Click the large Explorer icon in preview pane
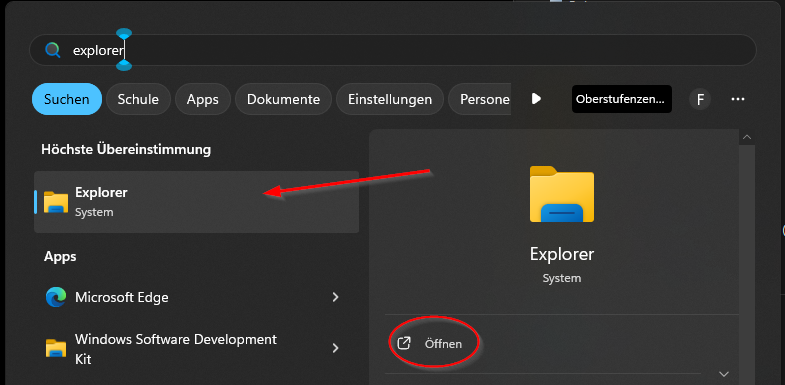785x385 pixels. click(x=562, y=194)
